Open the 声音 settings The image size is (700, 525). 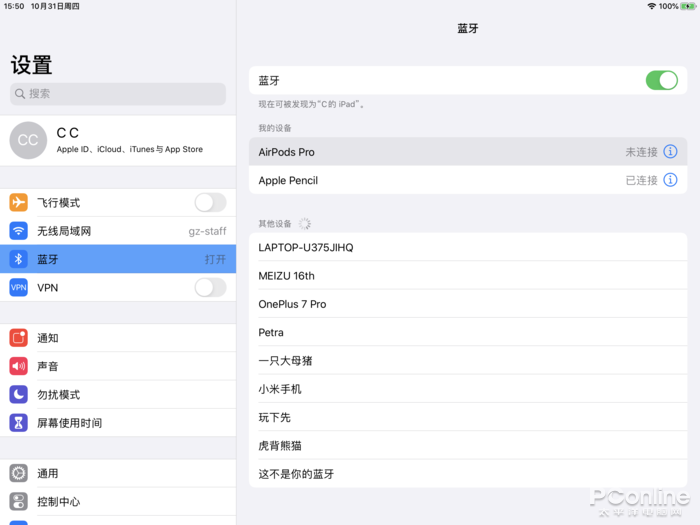118,366
